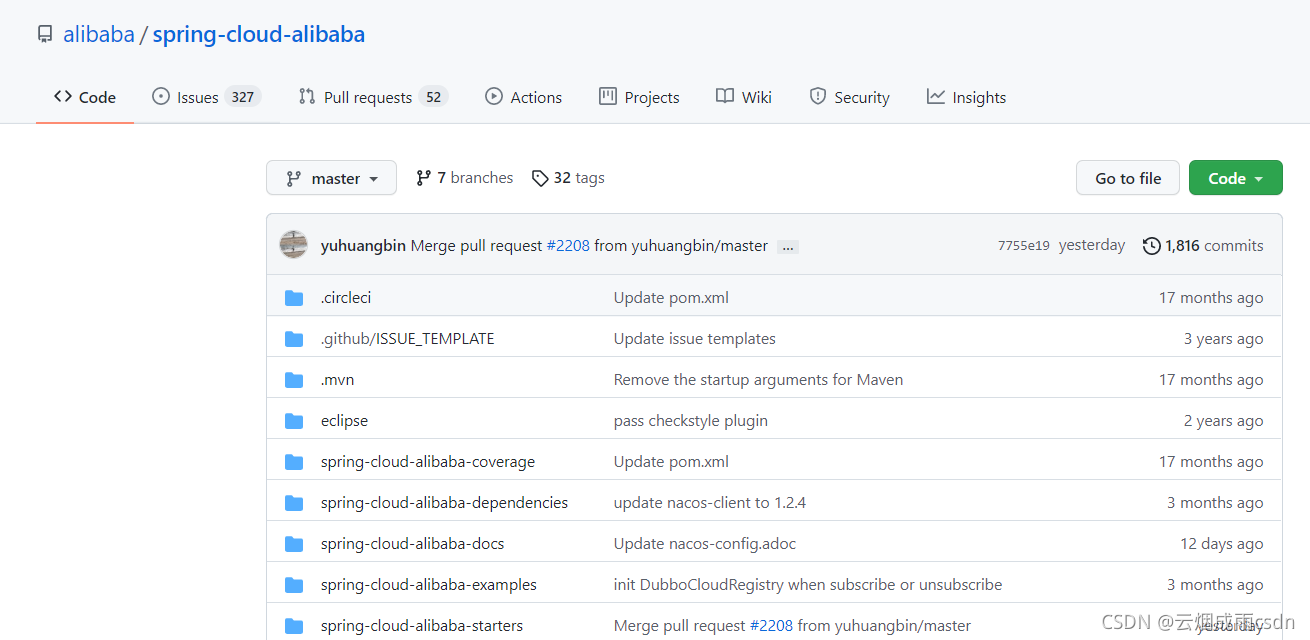Click the folder icon for .github/ISSUE_TEMPLATE
Screen dimensions: 1310x640
[294, 339]
